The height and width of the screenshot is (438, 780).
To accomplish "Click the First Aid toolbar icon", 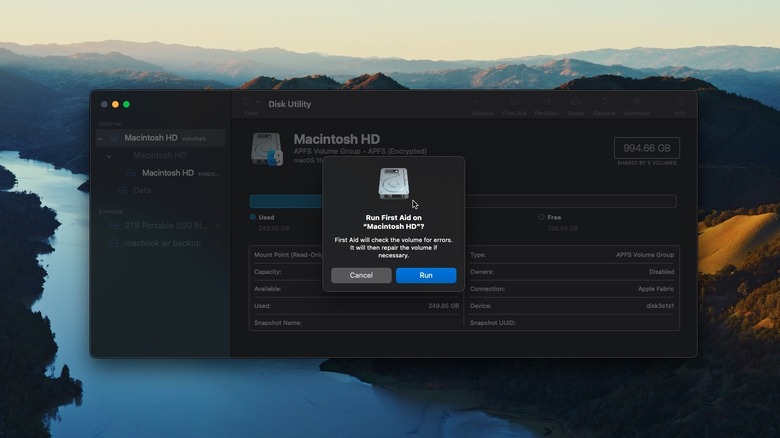I will (x=514, y=105).
